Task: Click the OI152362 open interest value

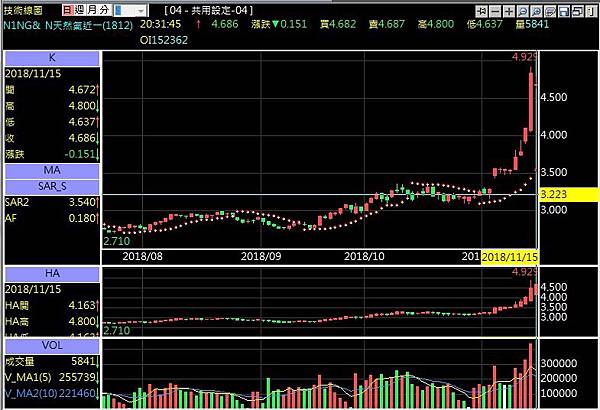Action: 164,40
